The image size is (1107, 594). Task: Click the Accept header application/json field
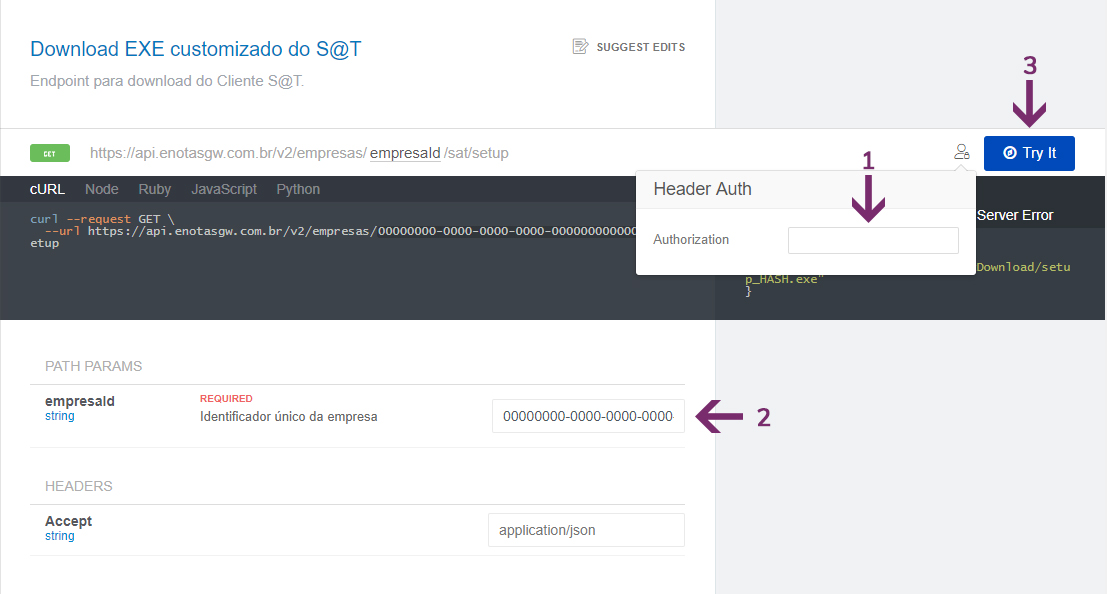(586, 529)
